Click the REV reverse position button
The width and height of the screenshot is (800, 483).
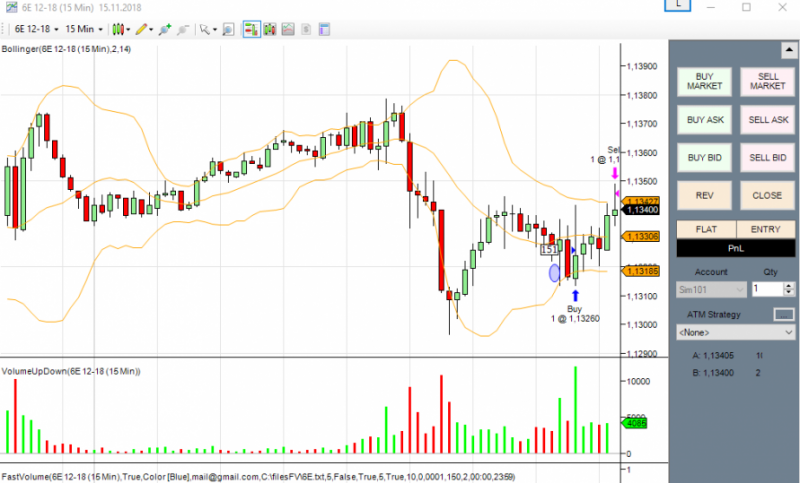[x=705, y=195]
